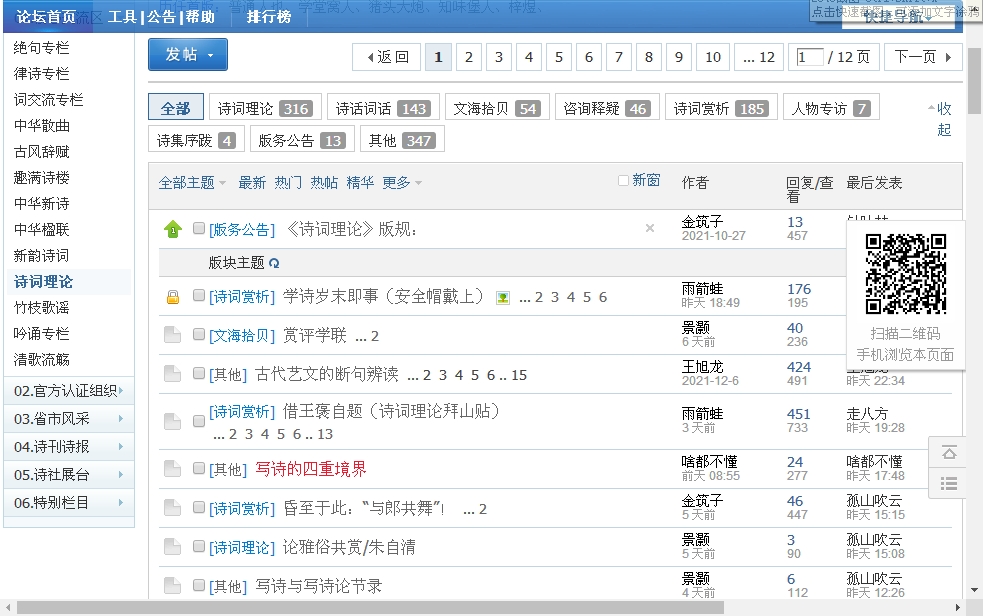Open 排行榜 in the top menu
983x616 pixels.
click(269, 17)
